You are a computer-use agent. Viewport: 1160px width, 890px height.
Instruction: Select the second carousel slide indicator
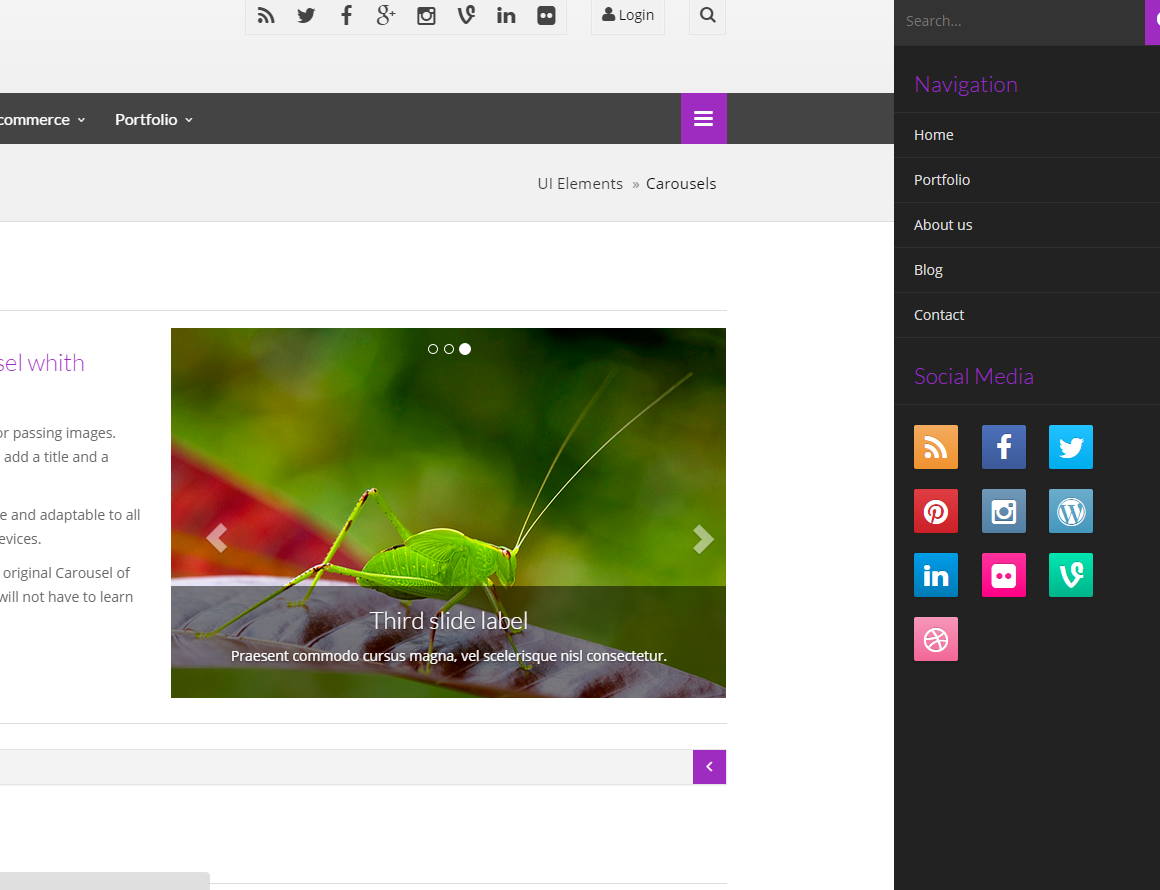(x=449, y=349)
